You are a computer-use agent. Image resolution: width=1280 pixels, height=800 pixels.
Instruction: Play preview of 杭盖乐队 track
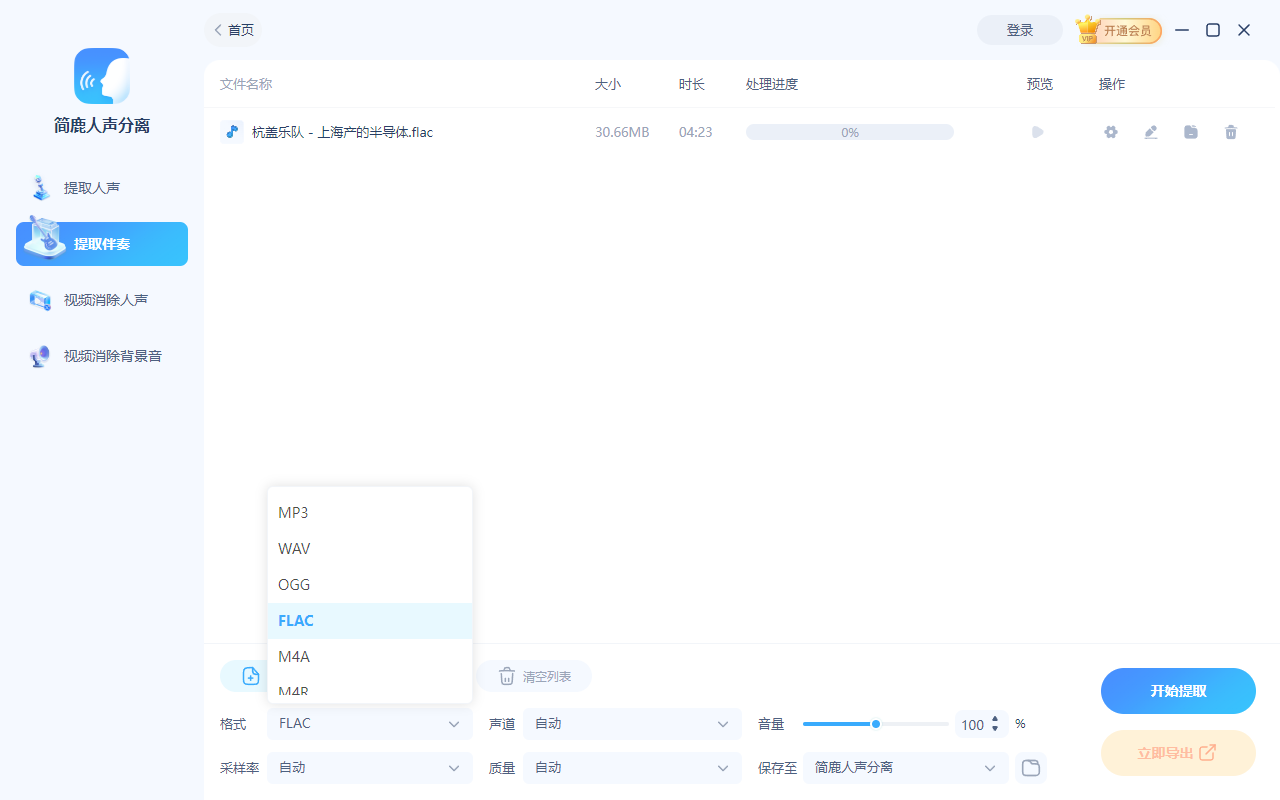(1037, 131)
